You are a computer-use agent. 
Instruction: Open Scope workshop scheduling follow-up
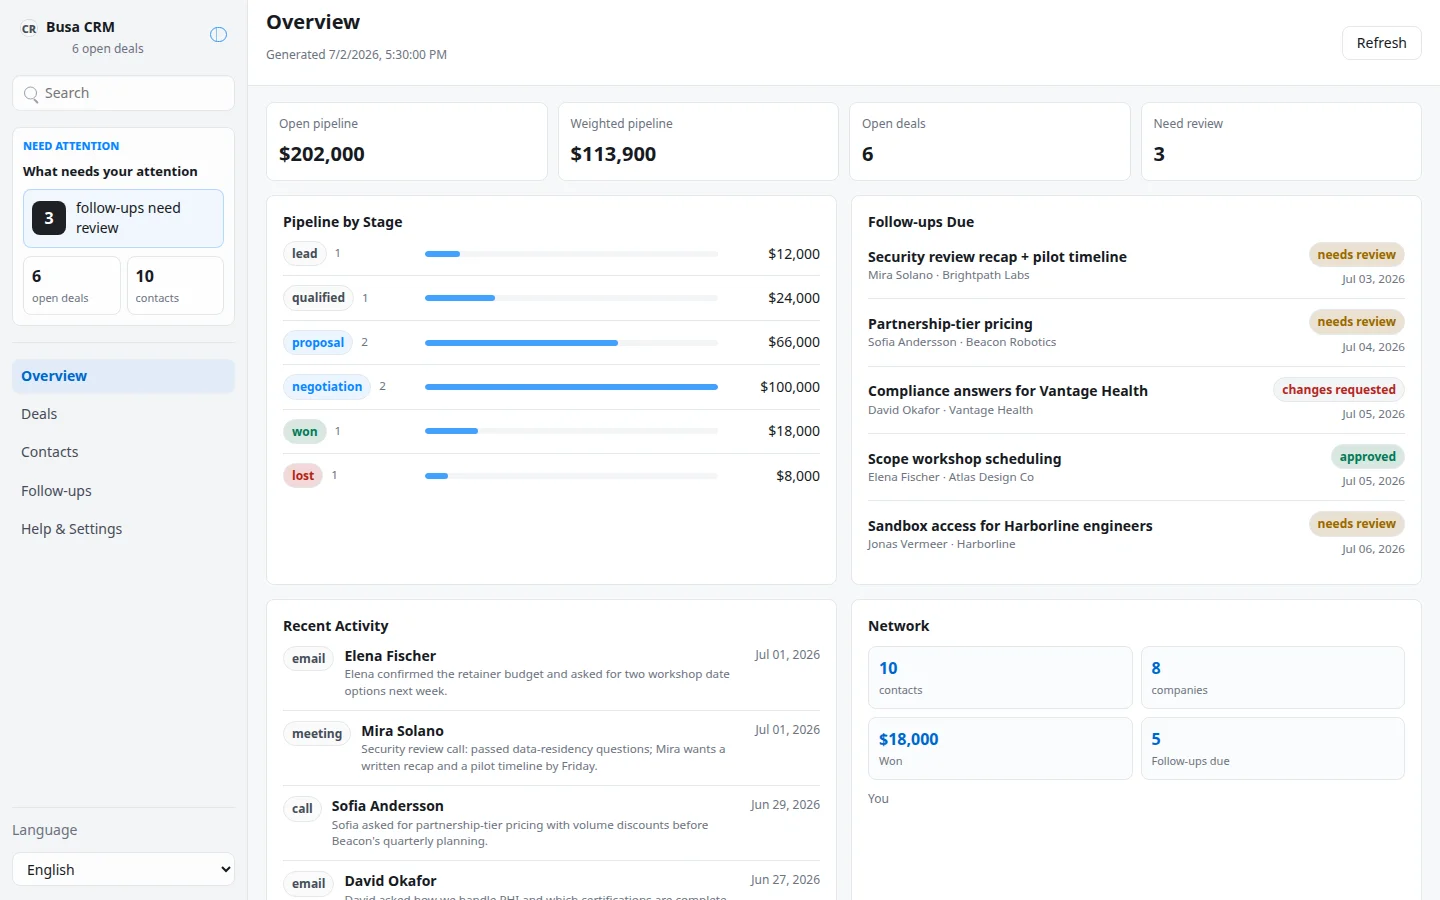[965, 459]
